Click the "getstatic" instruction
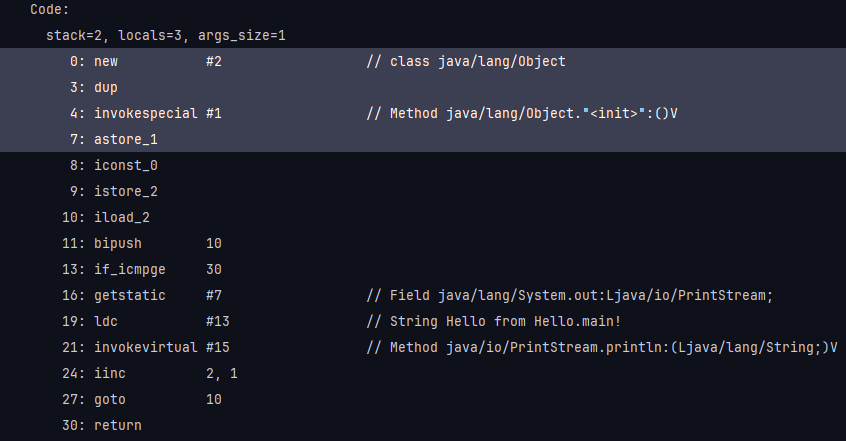The height and width of the screenshot is (441, 846). tap(130, 296)
